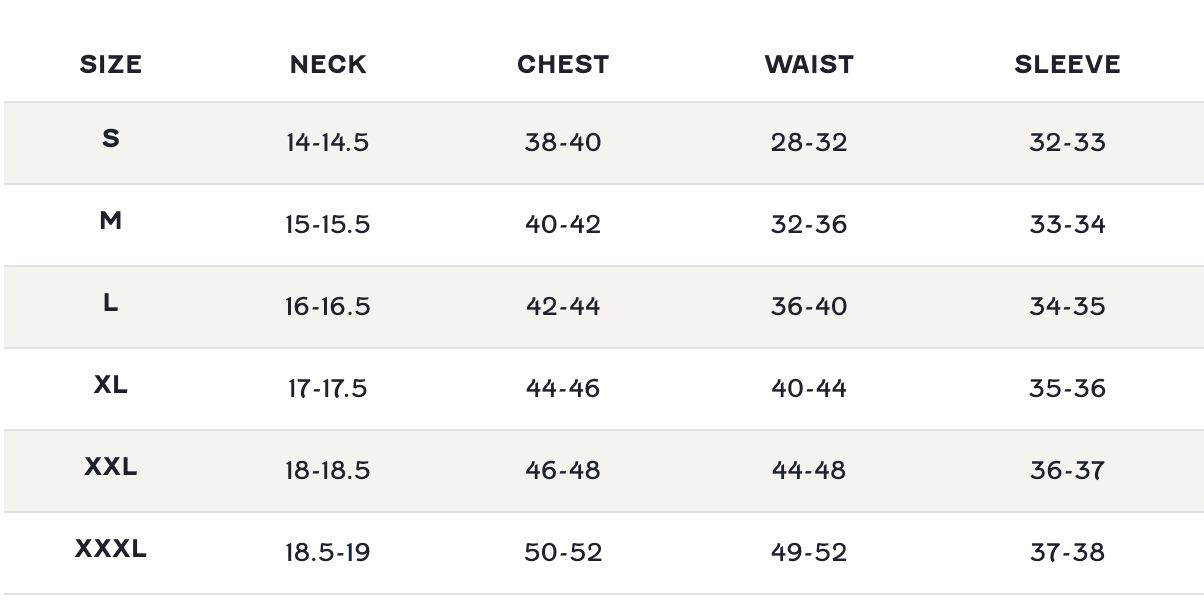
Task: Select the XXXL size row label
Action: pyautogui.click(x=110, y=549)
